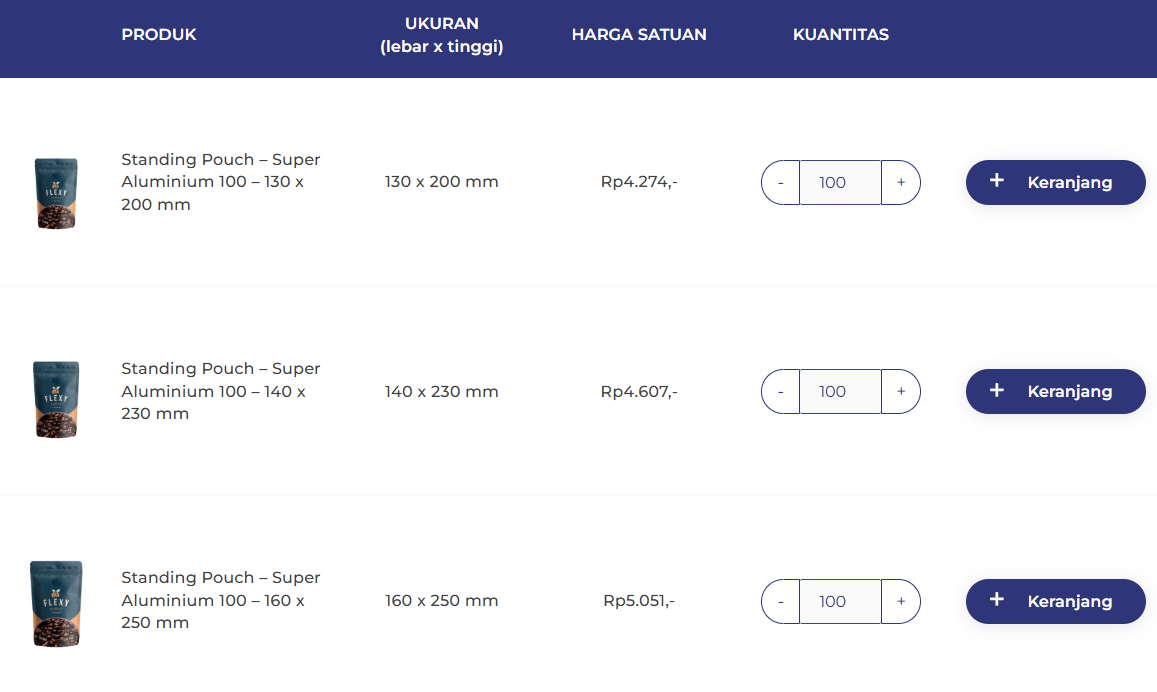Open the 140 x 230 mm pouch thumbnail image
The image size is (1157, 692).
56,400
